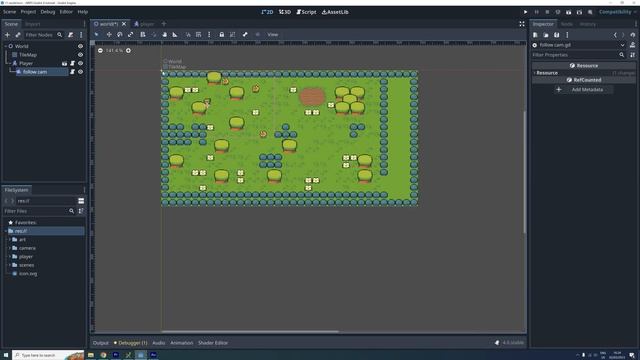Select the Ruler Mode tool

[x=175, y=35]
